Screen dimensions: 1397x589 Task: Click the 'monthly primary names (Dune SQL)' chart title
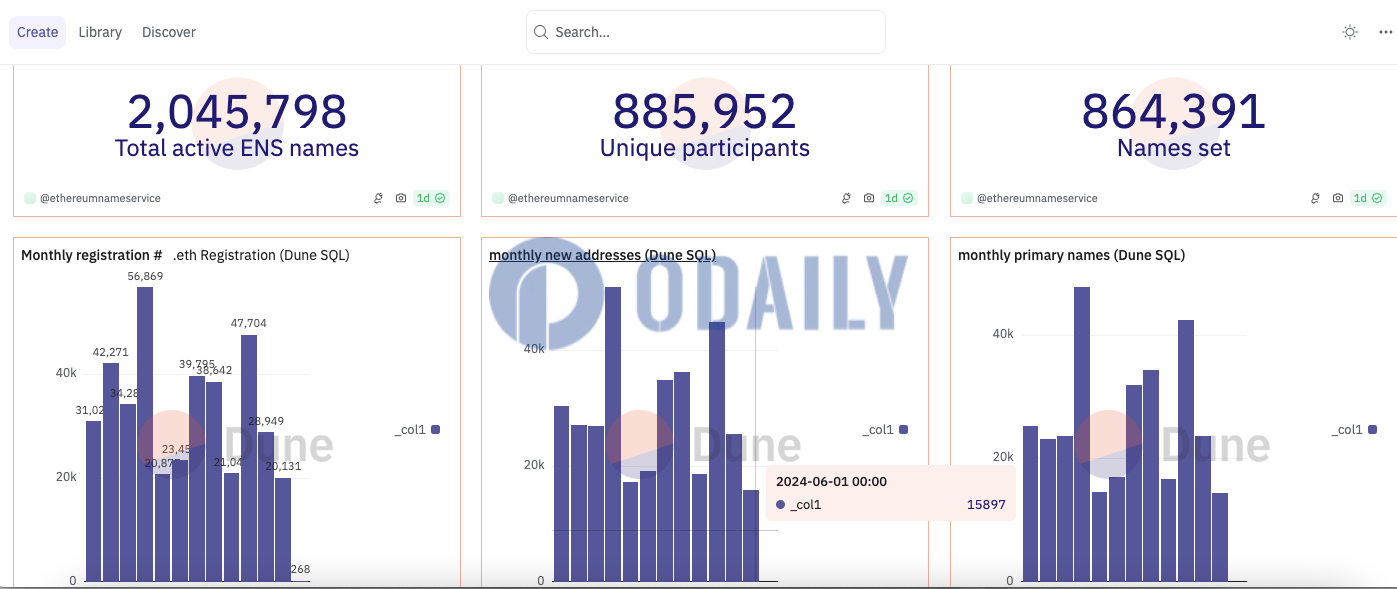1071,255
